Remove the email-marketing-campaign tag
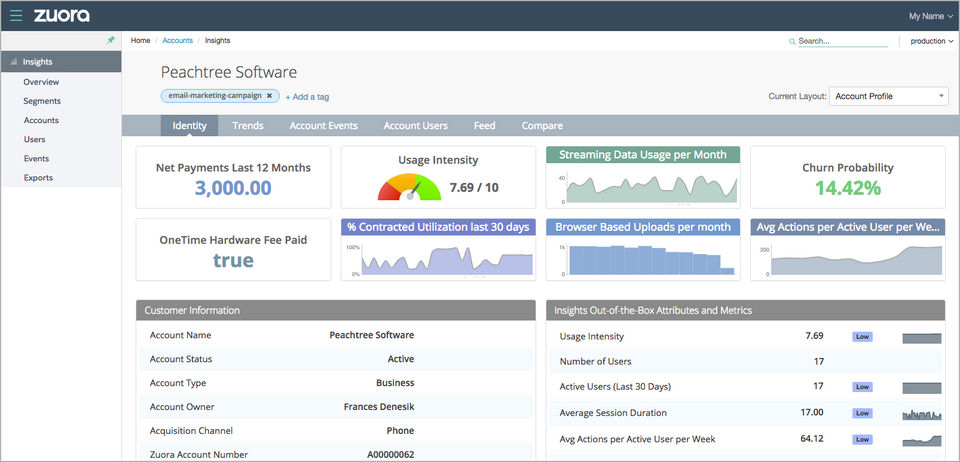Screen dimensions: 960x462 [x=269, y=96]
